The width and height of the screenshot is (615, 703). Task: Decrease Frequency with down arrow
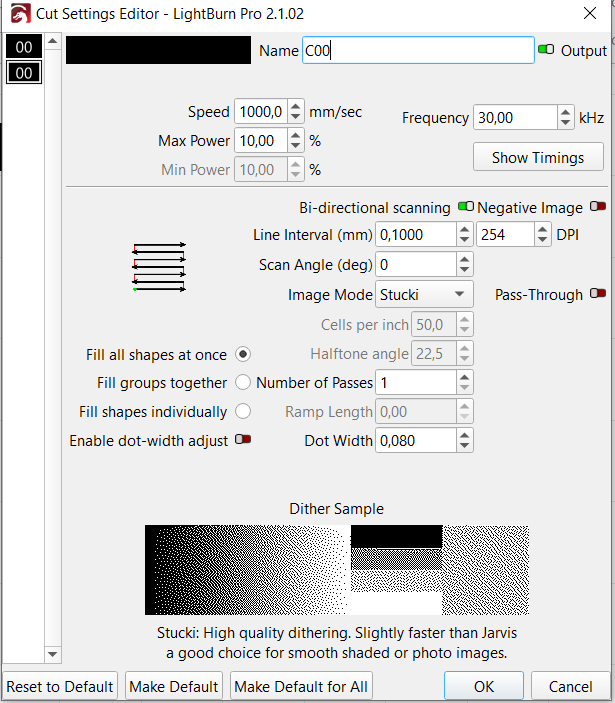pos(566,123)
